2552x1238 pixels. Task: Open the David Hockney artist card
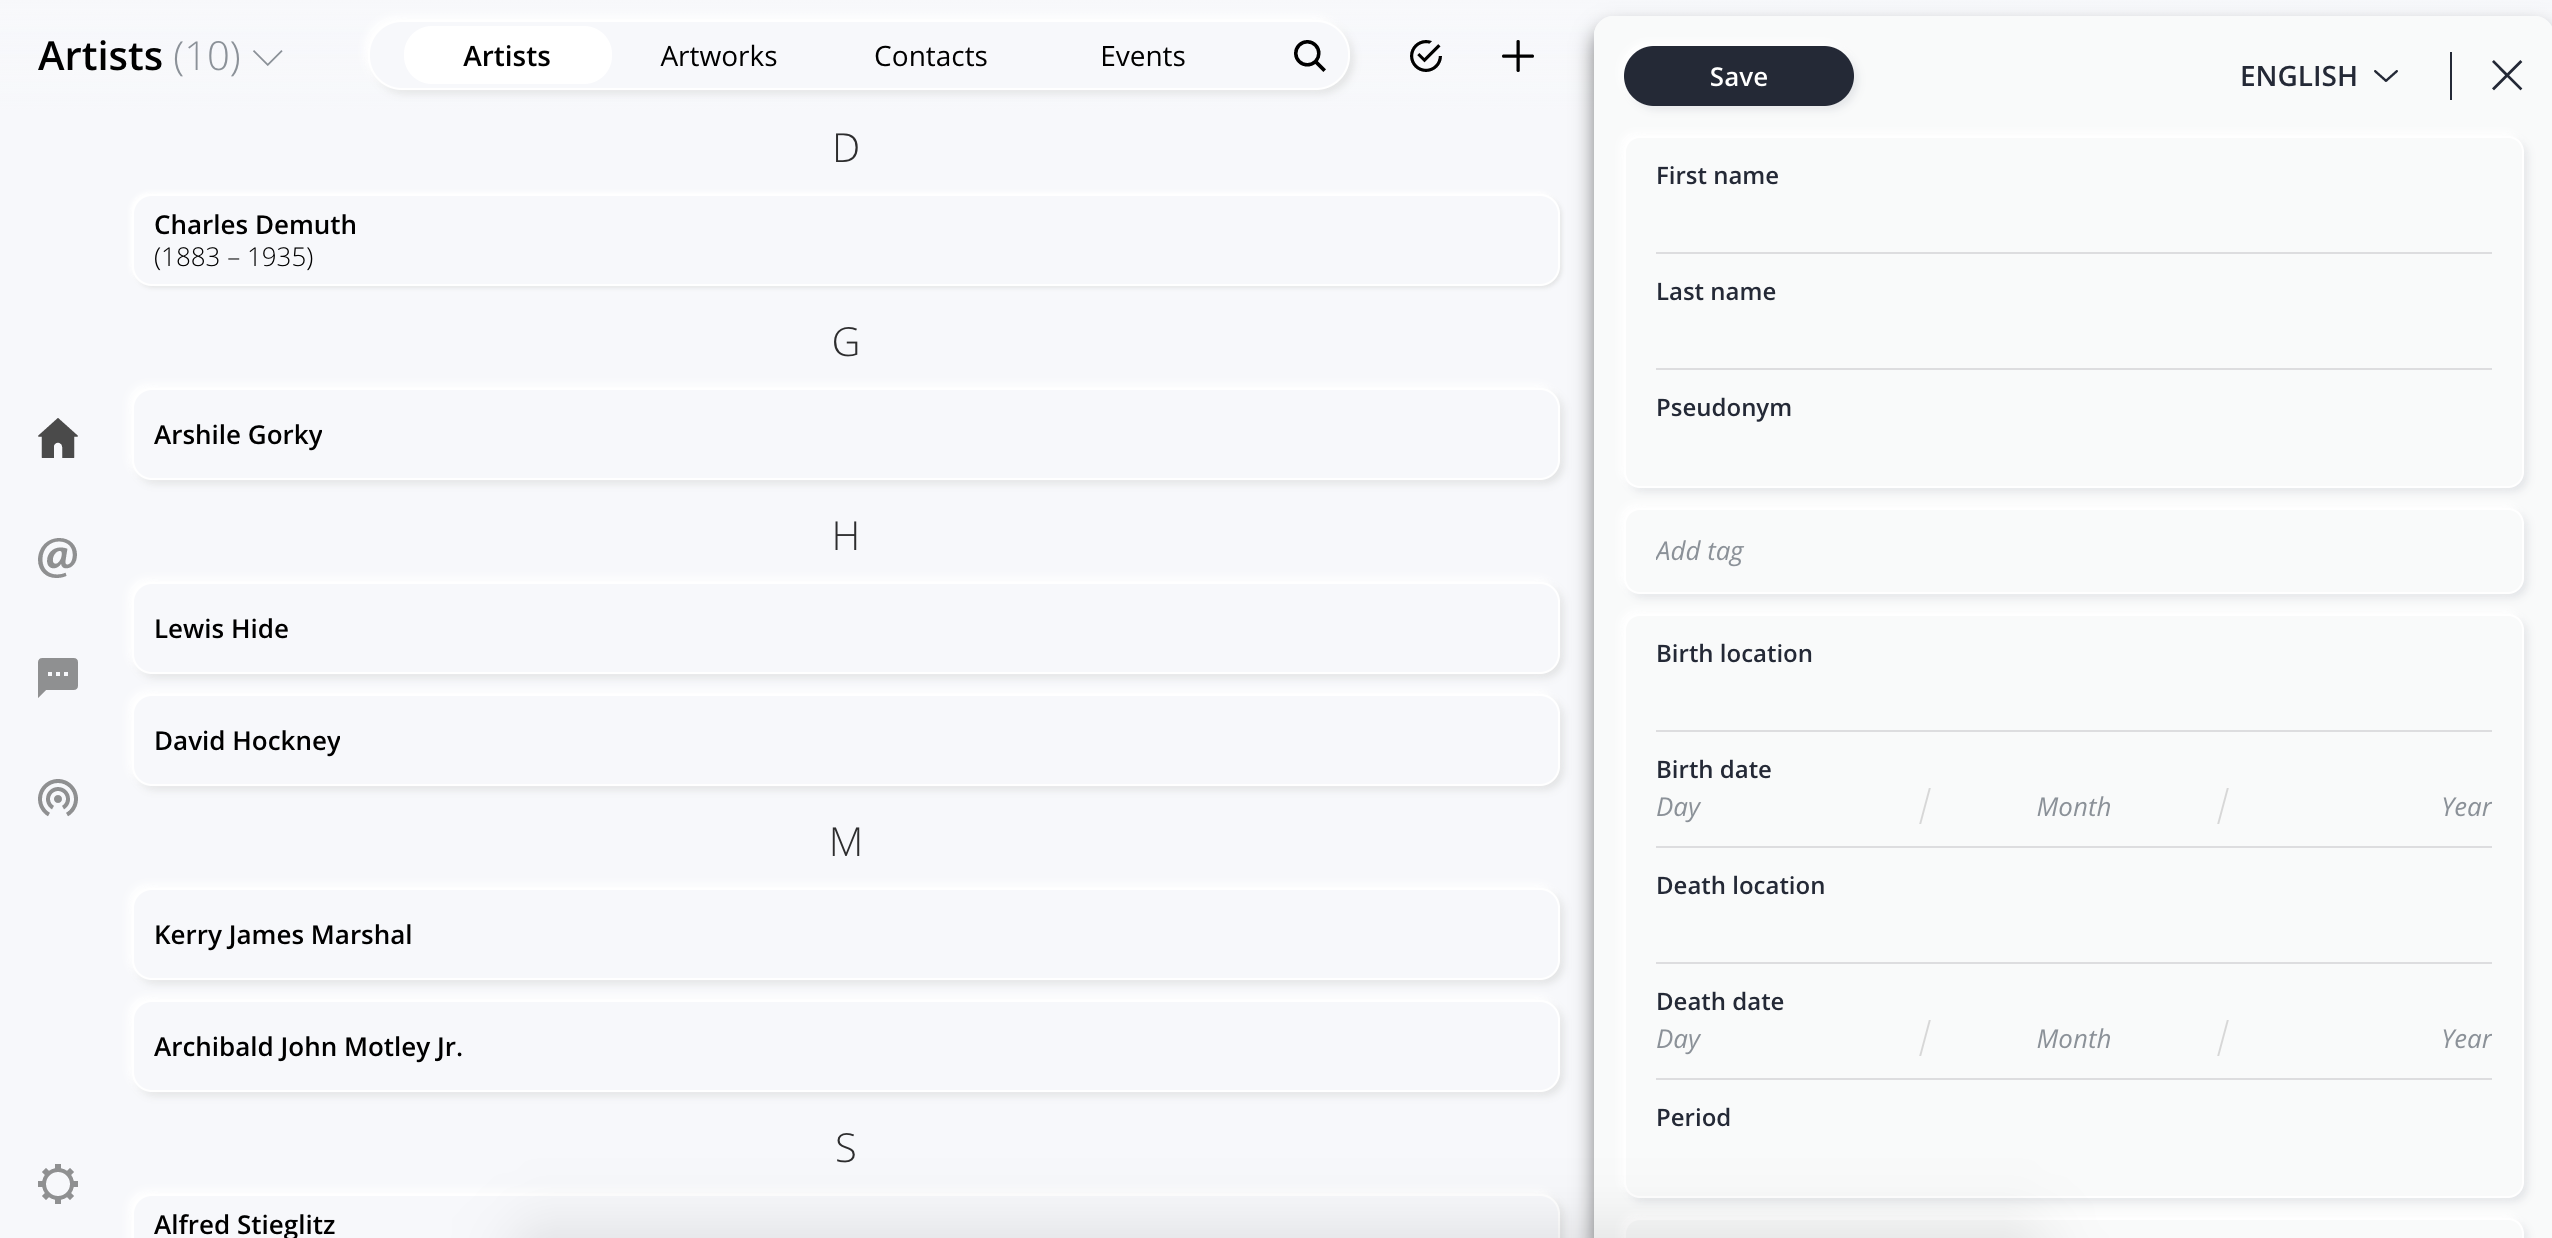[x=846, y=740]
